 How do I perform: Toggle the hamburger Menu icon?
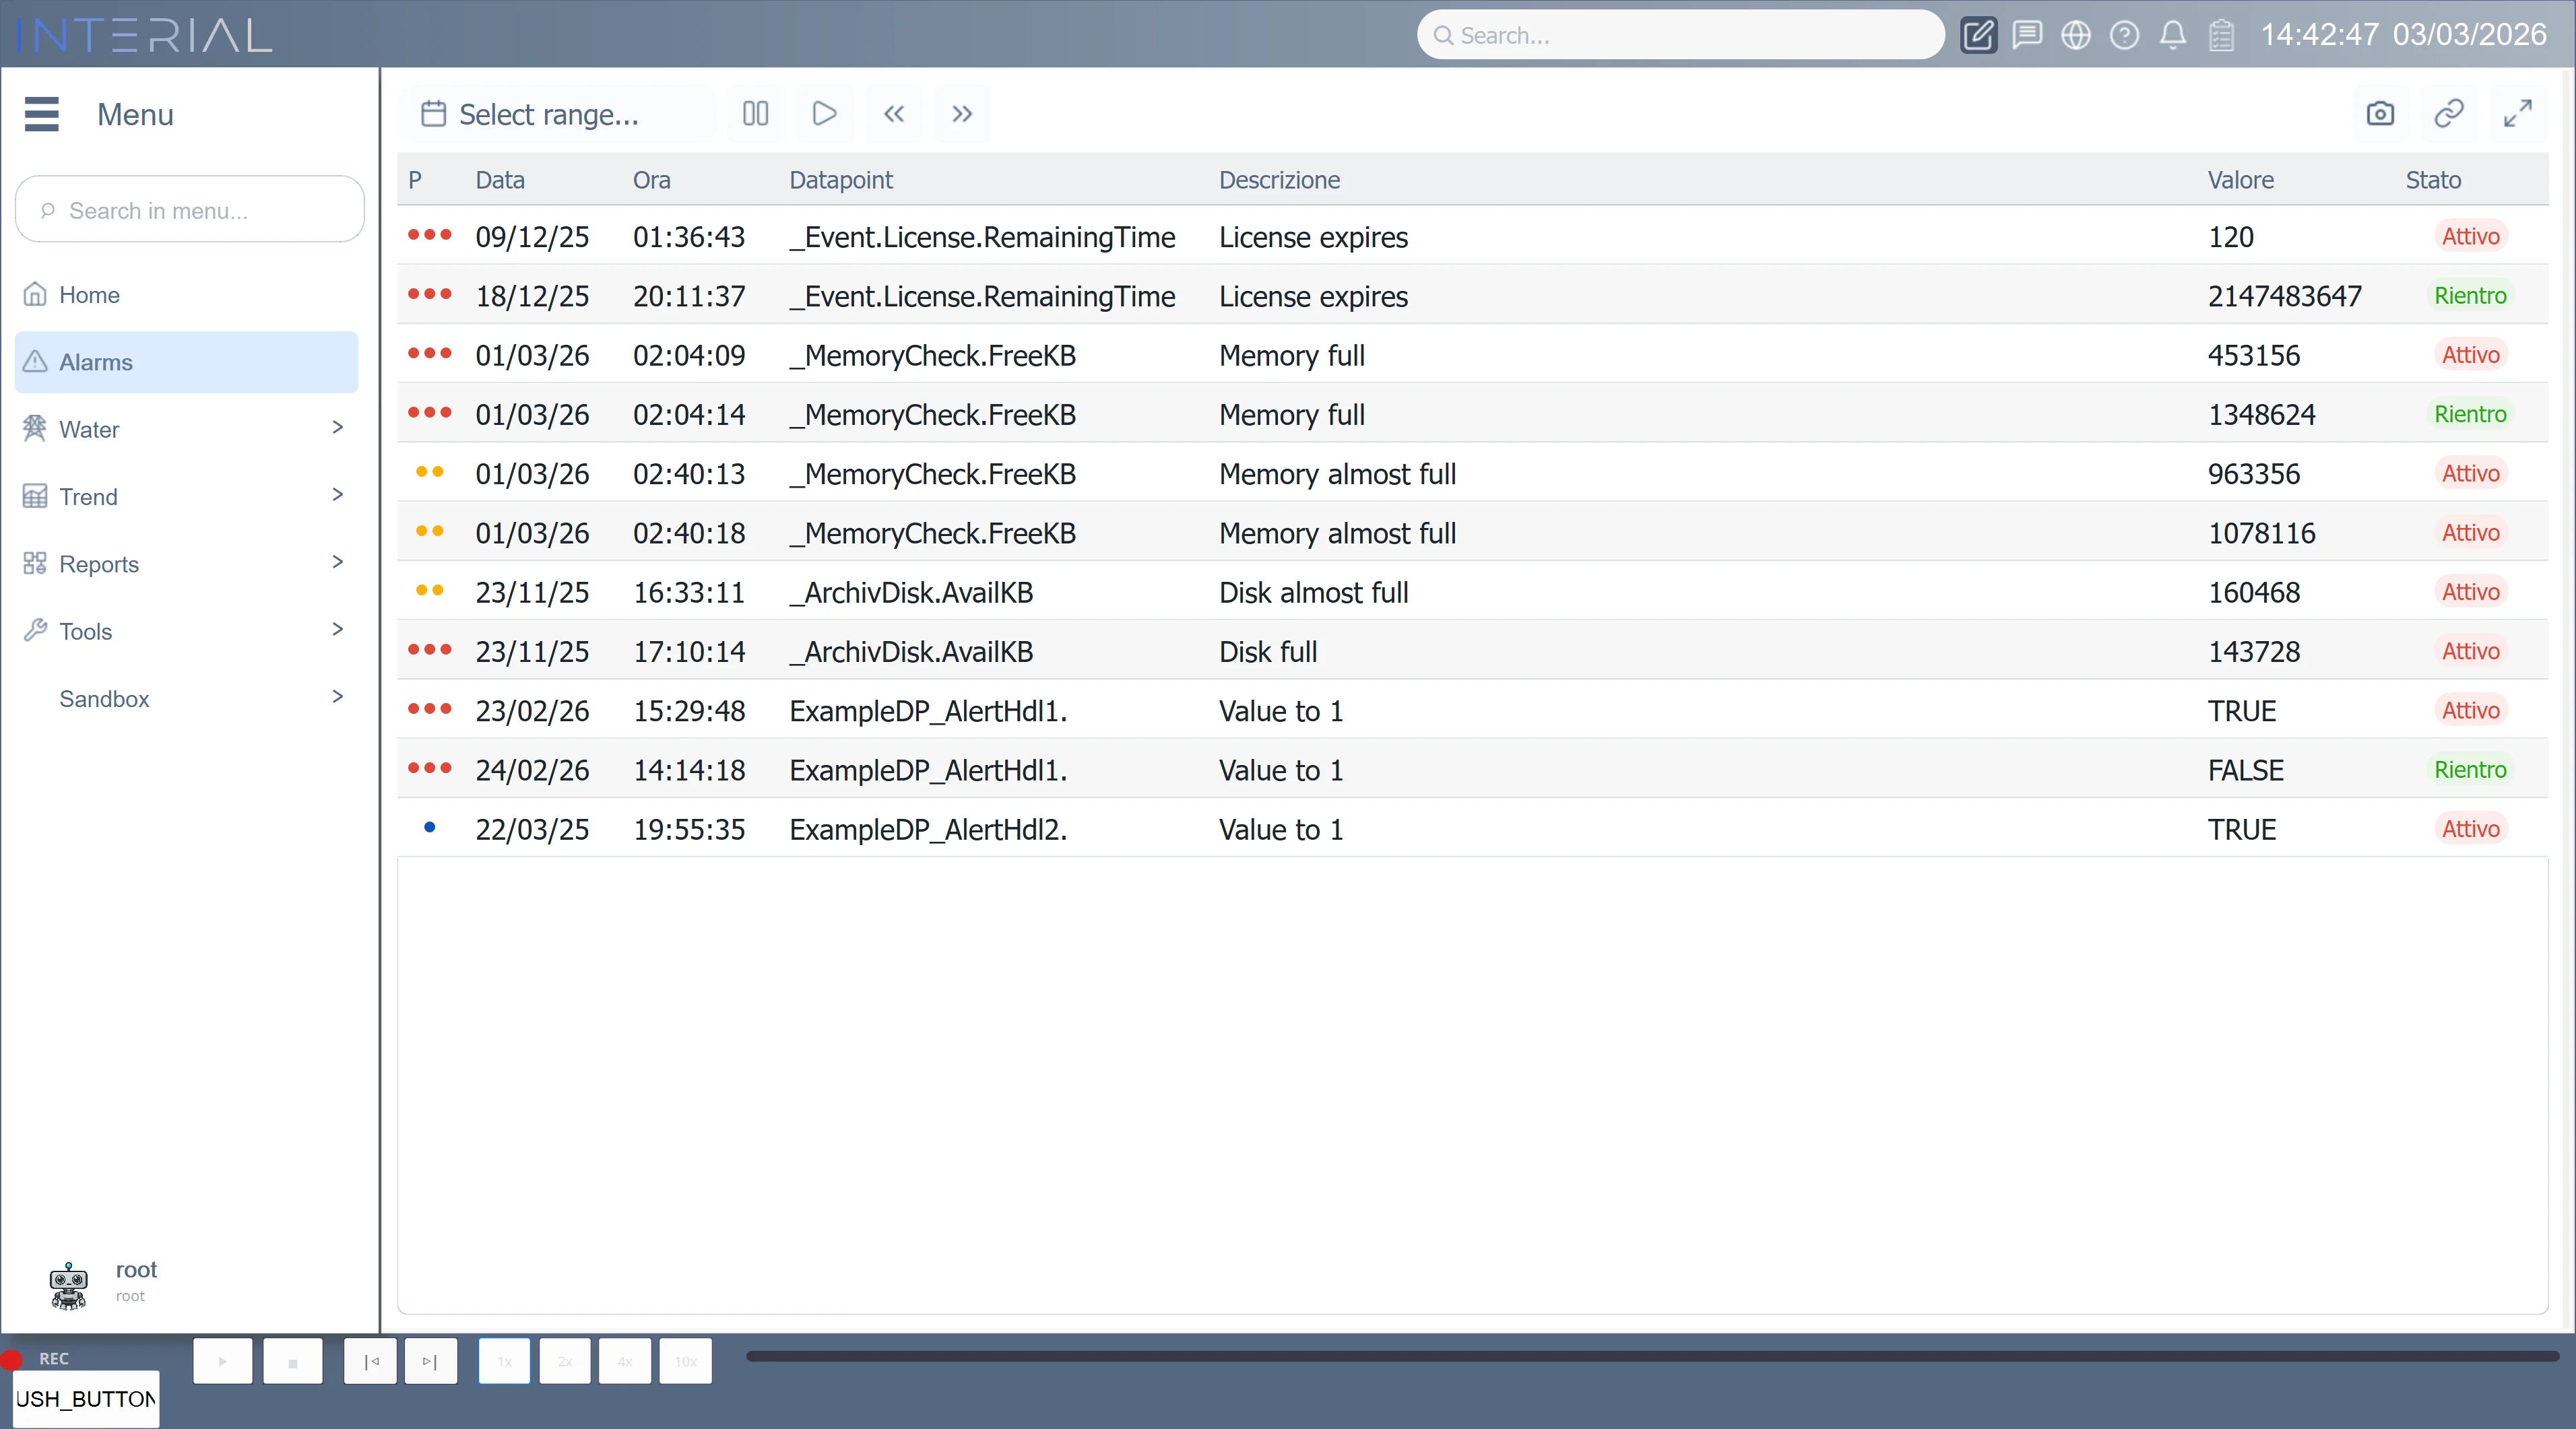coord(41,114)
